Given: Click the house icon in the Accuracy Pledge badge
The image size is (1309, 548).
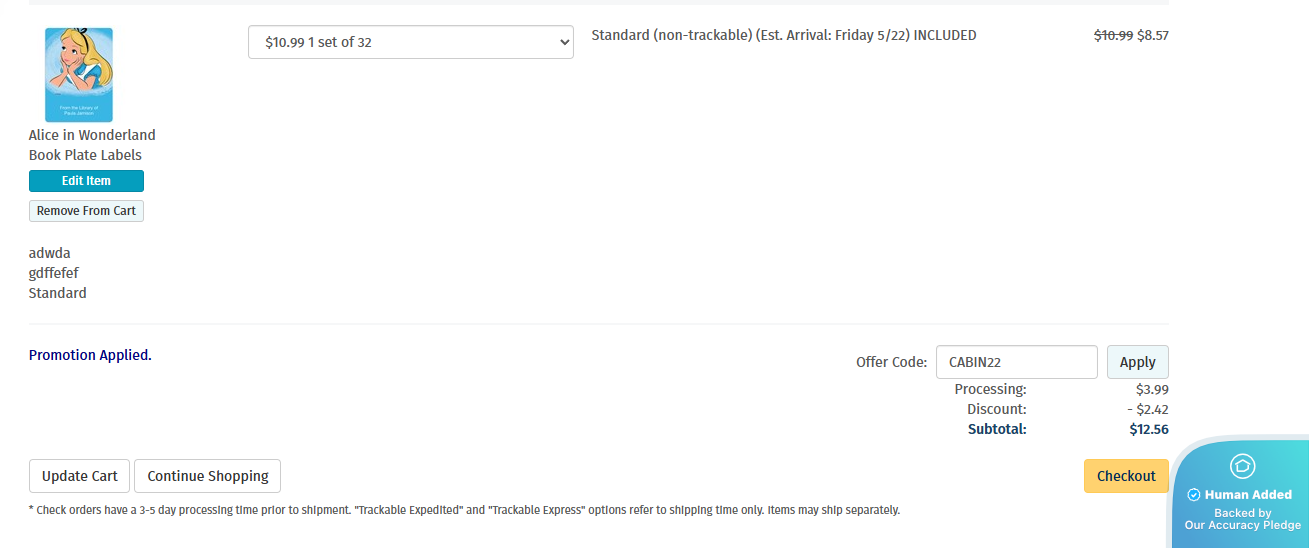Looking at the screenshot, I should pyautogui.click(x=1242, y=466).
